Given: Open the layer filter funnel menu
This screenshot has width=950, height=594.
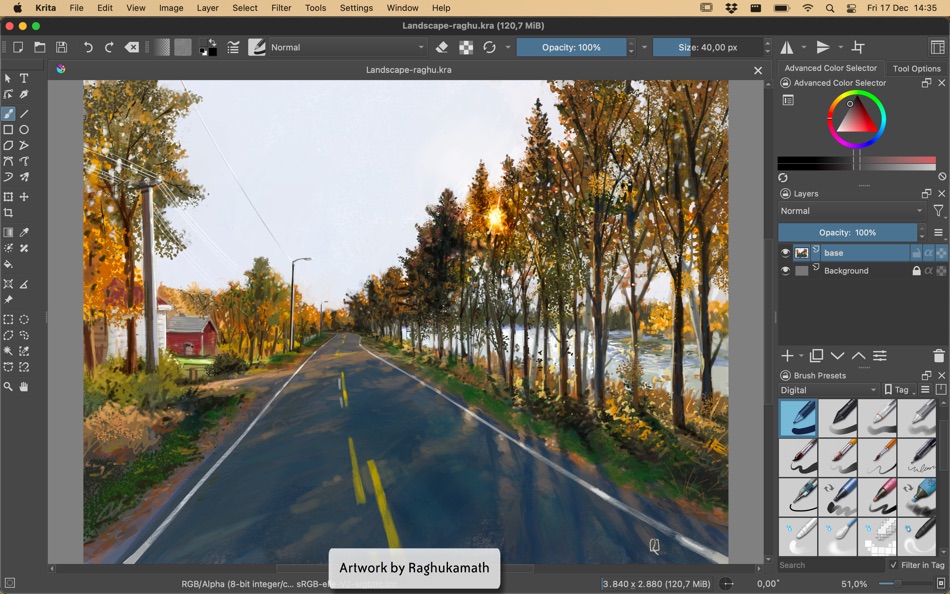Looking at the screenshot, I should click(x=938, y=211).
